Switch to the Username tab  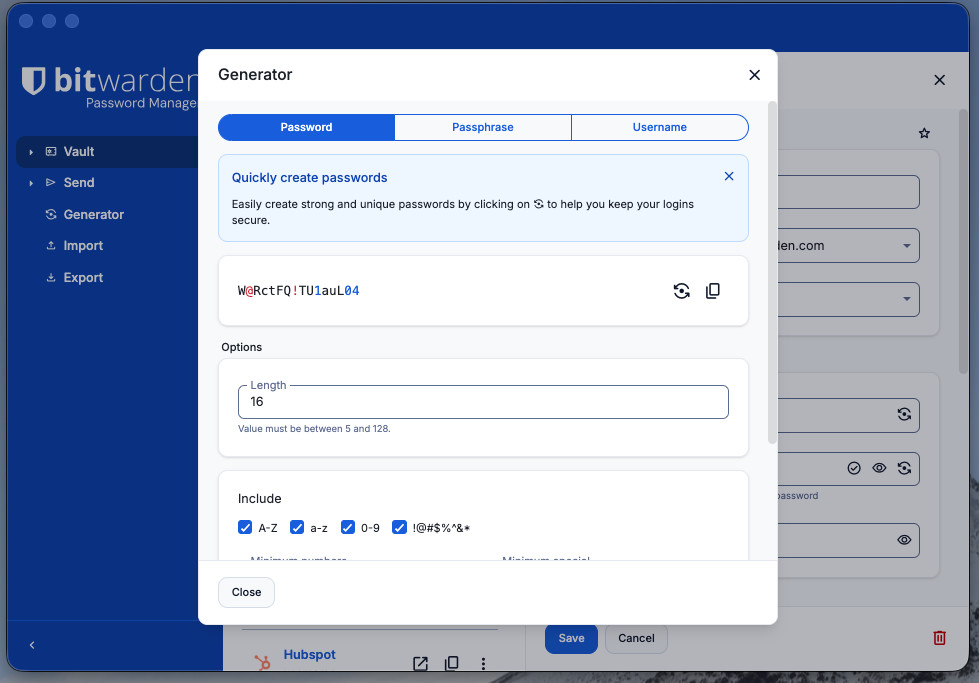pos(659,127)
